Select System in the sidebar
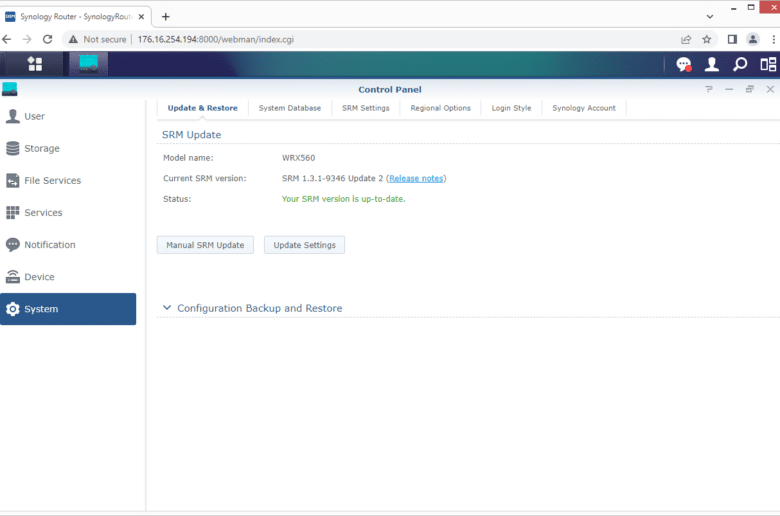The height and width of the screenshot is (516, 780). click(68, 309)
